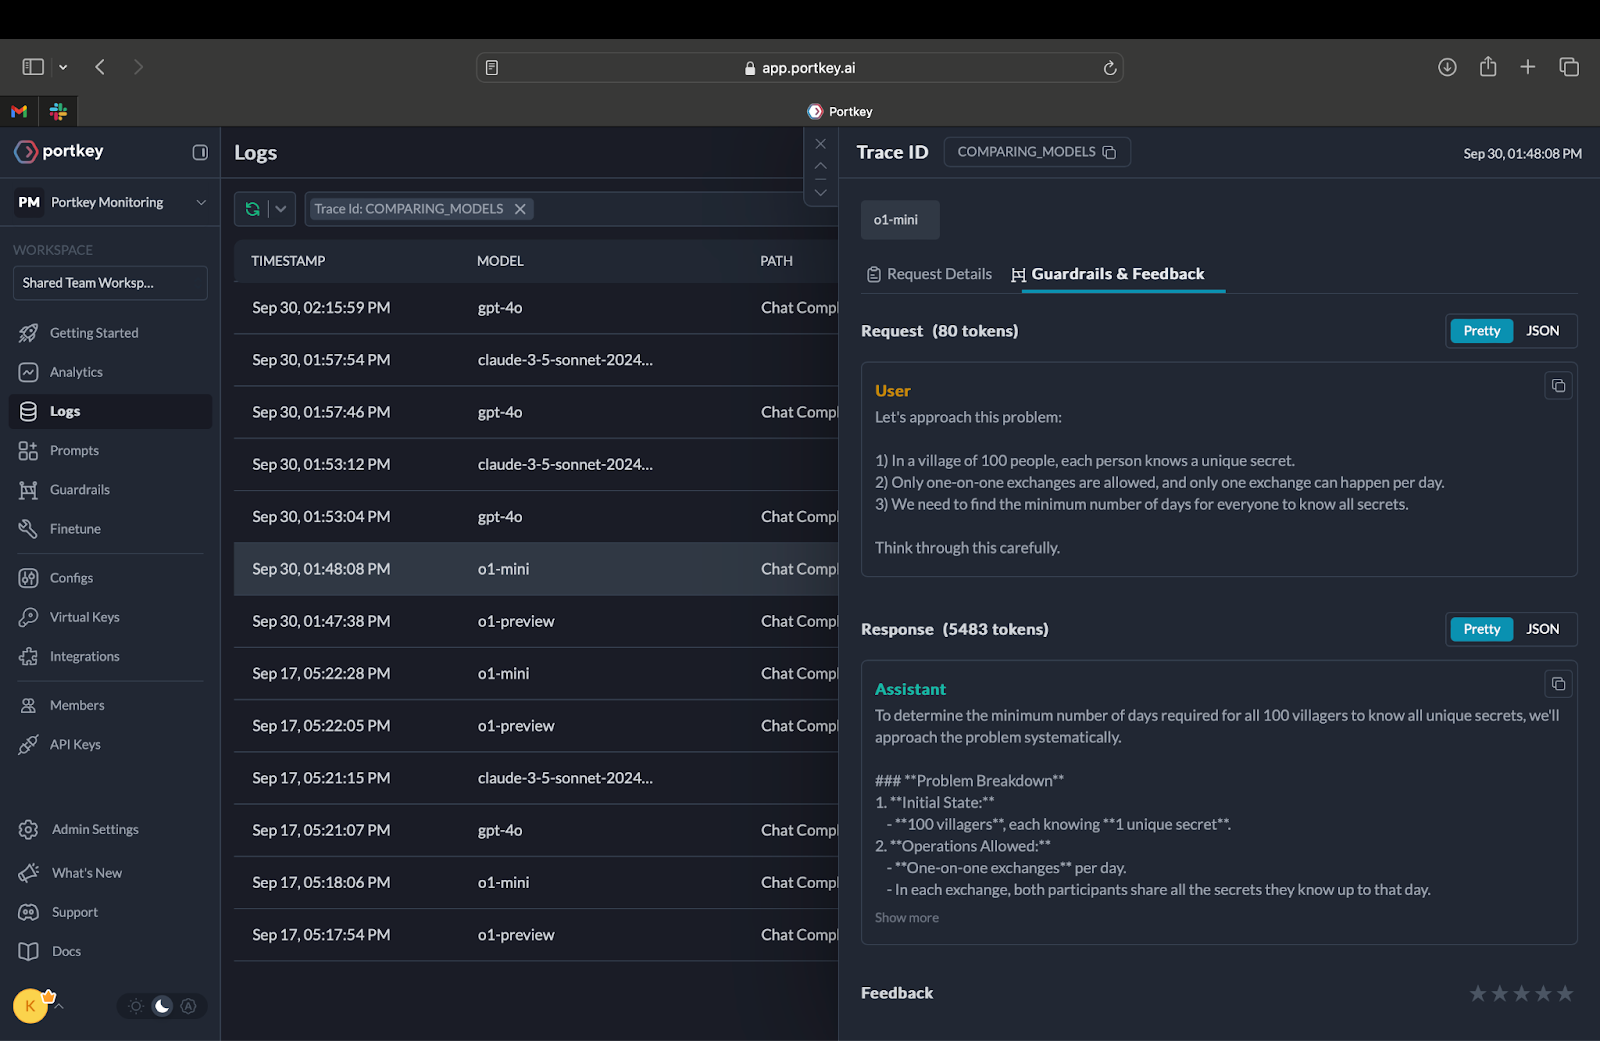The height and width of the screenshot is (1041, 1600).
Task: Go to previous log entry arrow
Action: point(820,166)
